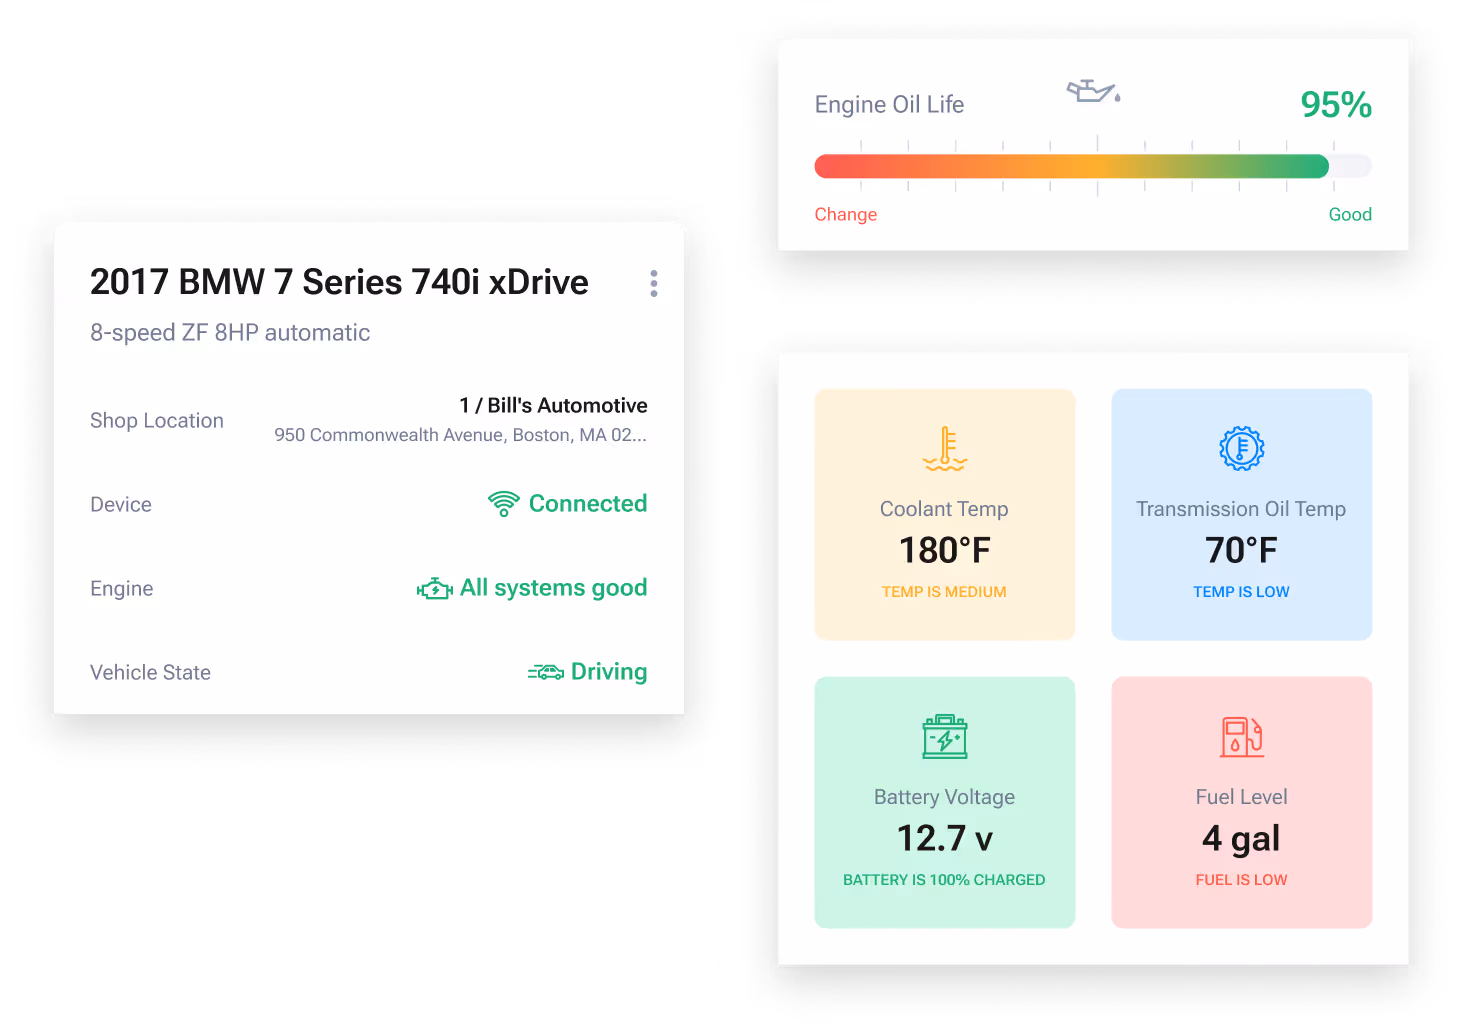Click the engine oil can icon

point(1094,91)
